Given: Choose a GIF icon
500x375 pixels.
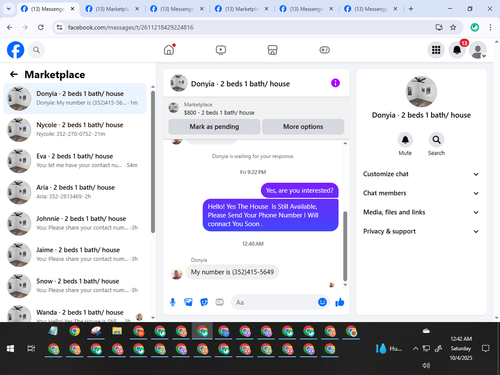Looking at the screenshot, I should coord(219,302).
